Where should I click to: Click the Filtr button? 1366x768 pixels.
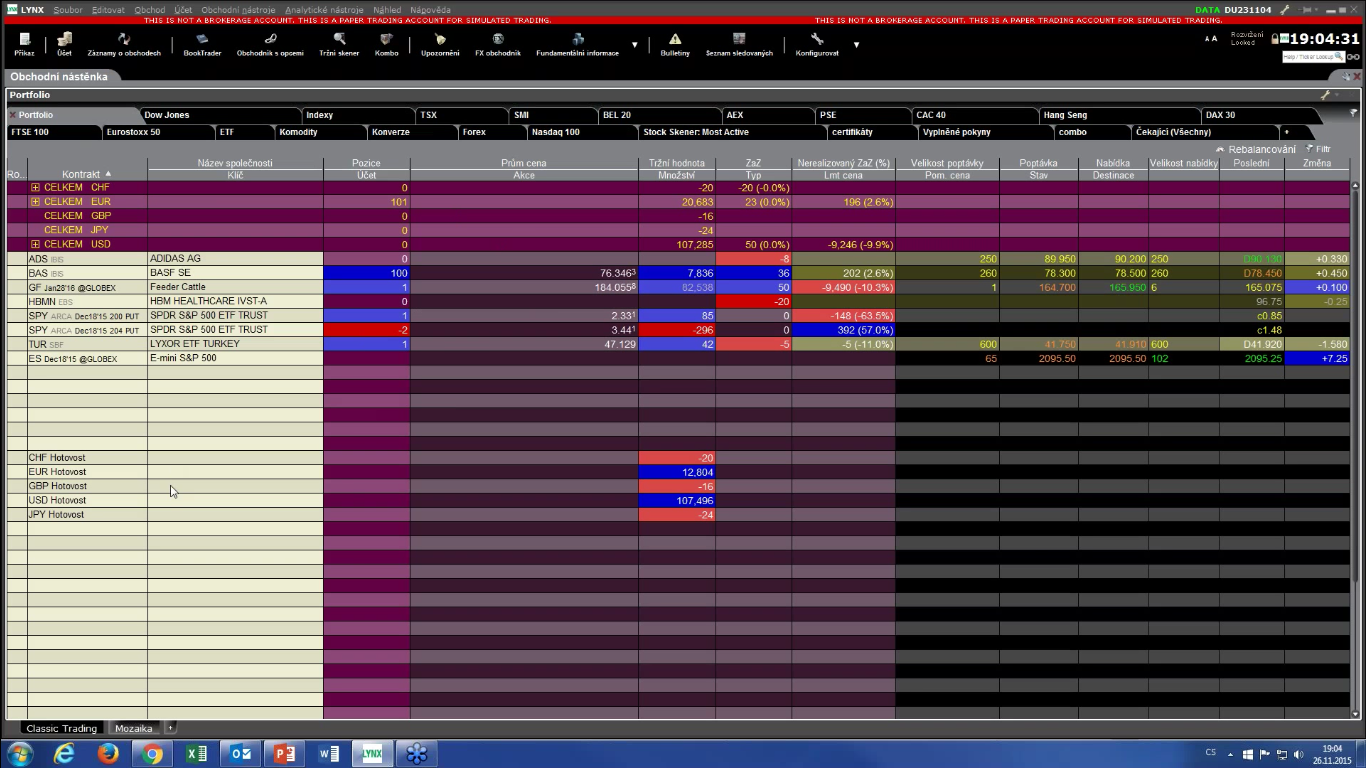click(x=1318, y=149)
